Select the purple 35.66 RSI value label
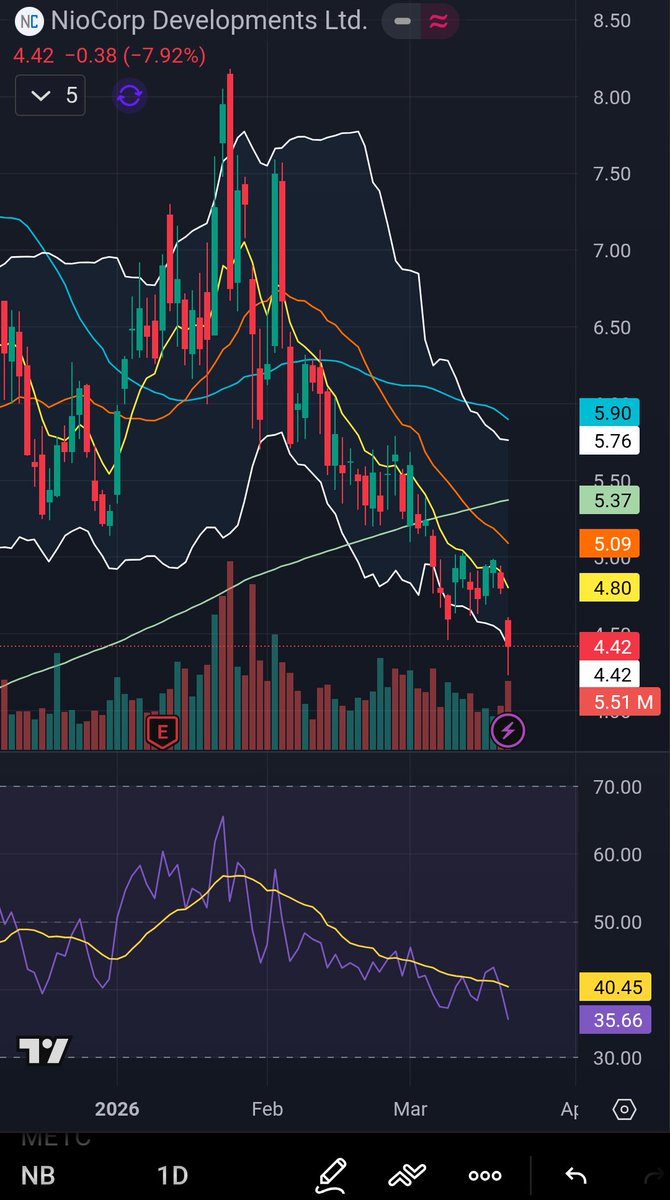 click(615, 1020)
